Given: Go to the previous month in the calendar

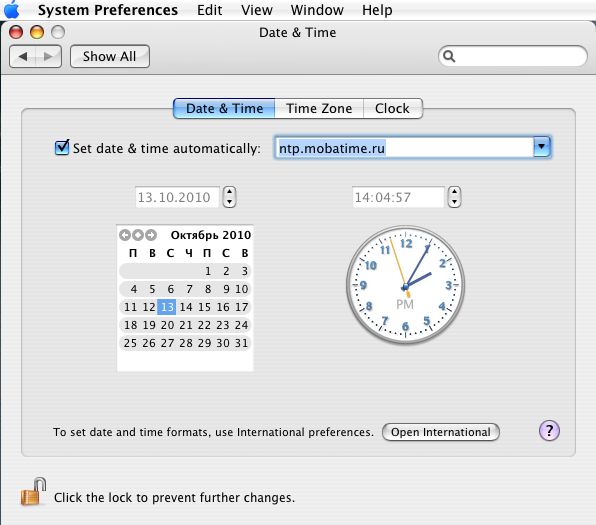Looking at the screenshot, I should coord(125,235).
